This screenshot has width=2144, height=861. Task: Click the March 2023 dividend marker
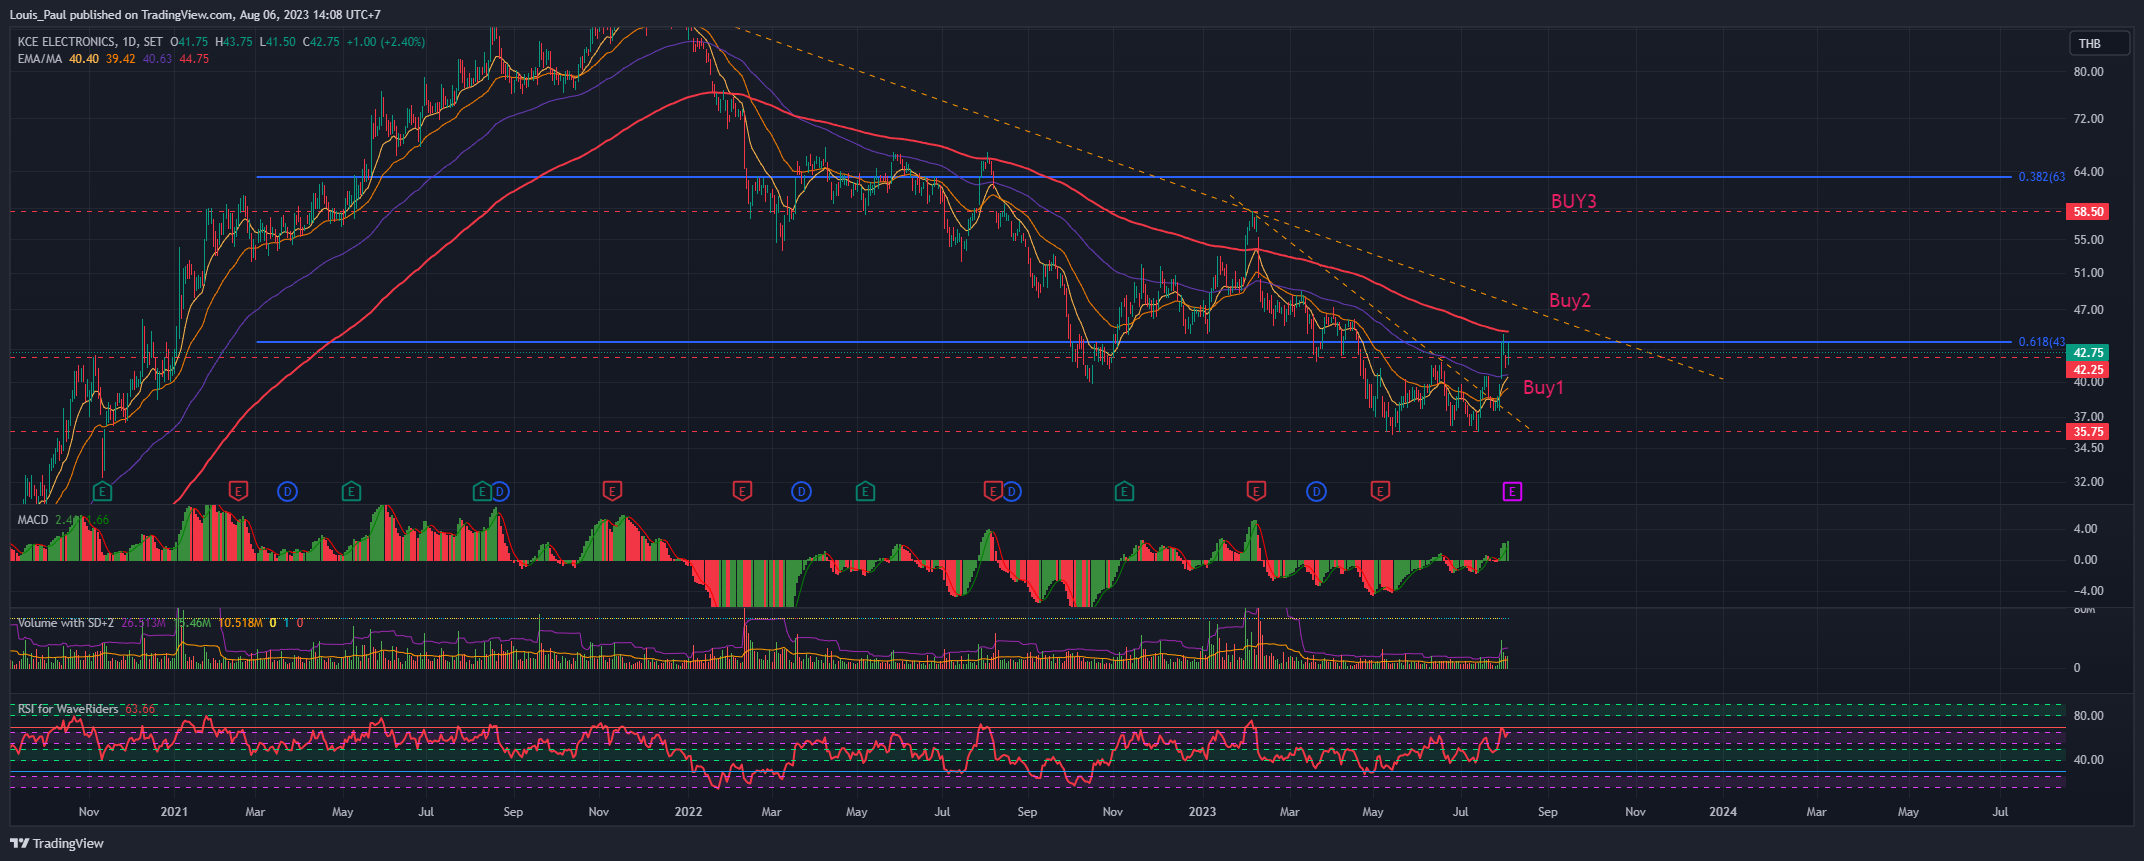pos(1316,491)
